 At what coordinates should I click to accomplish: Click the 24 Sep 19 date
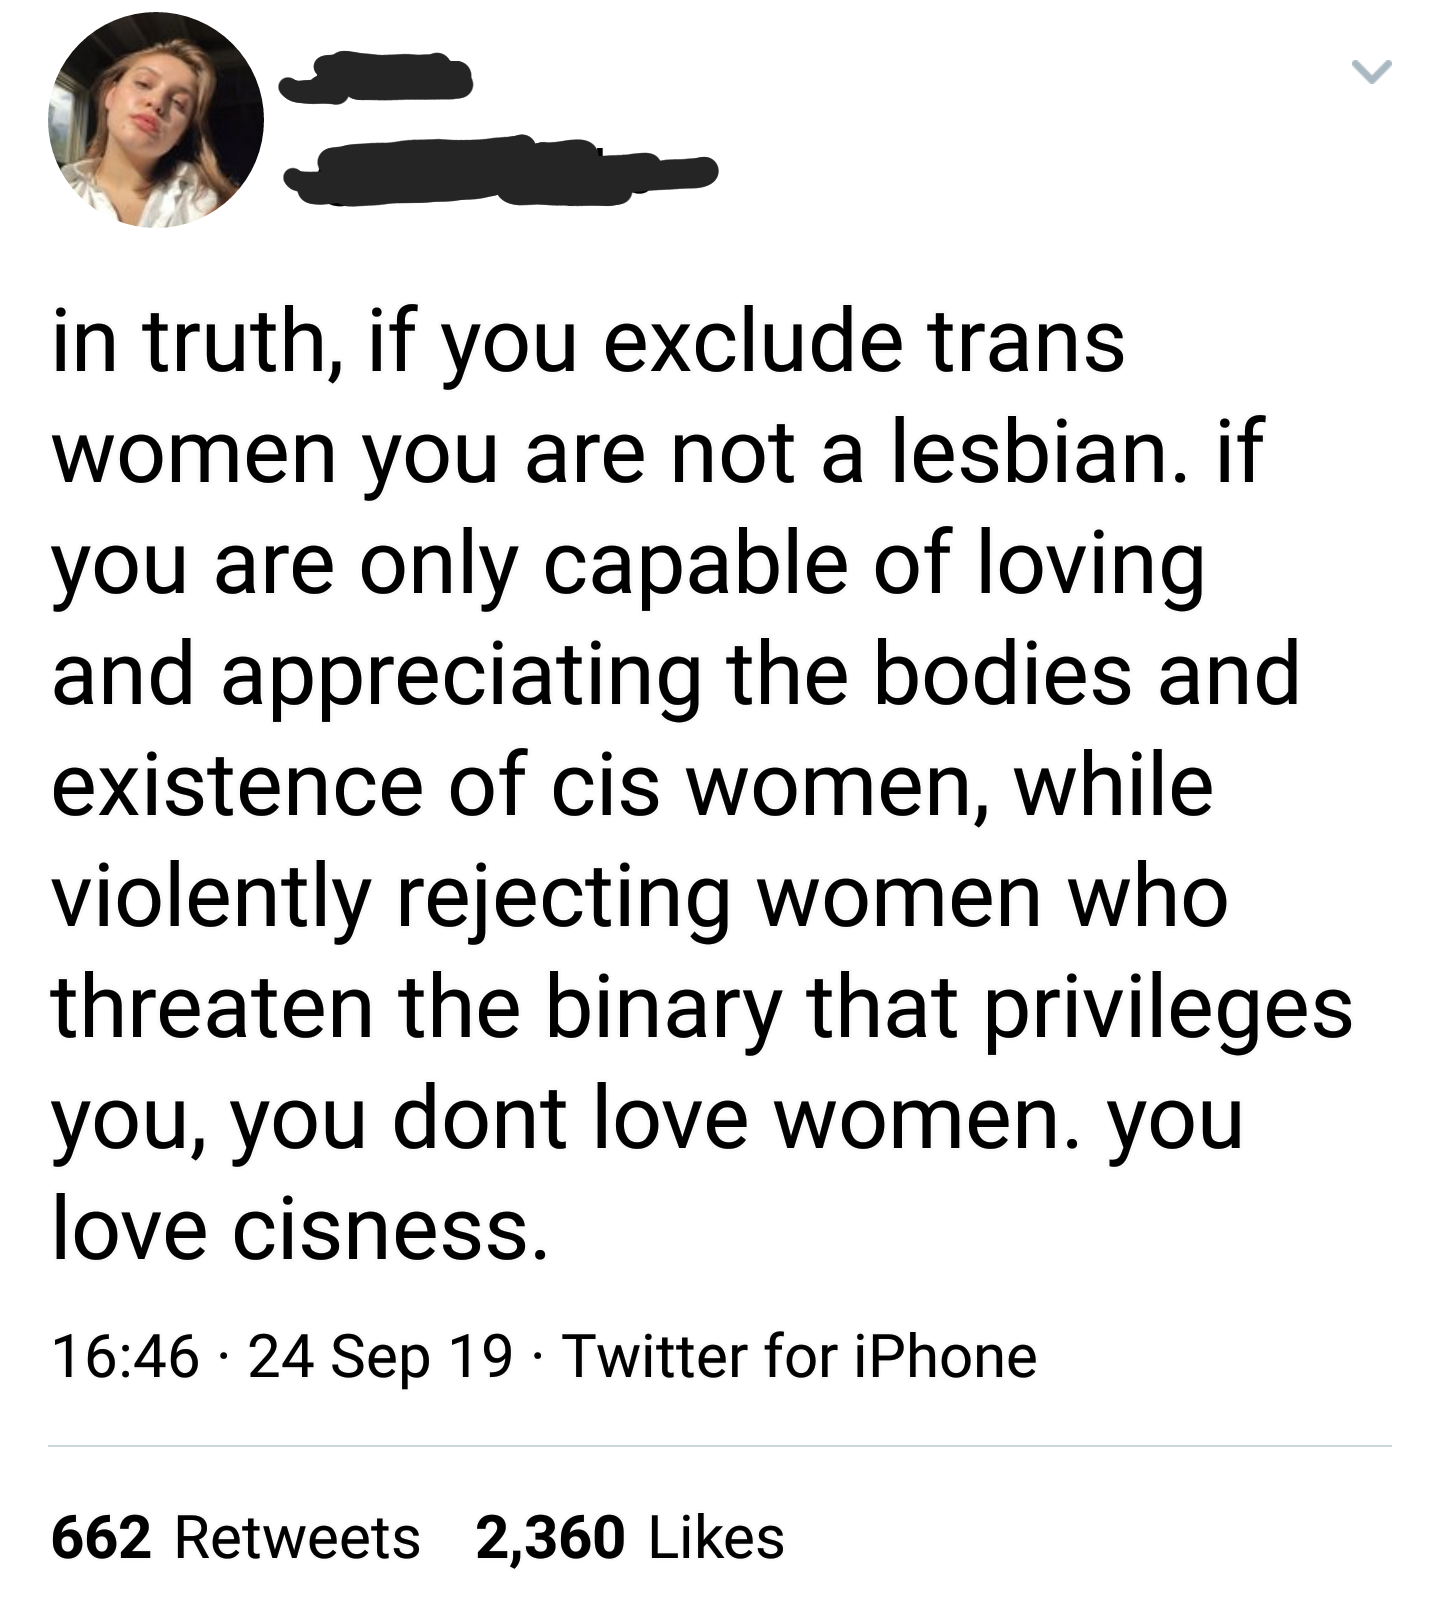point(380,1358)
